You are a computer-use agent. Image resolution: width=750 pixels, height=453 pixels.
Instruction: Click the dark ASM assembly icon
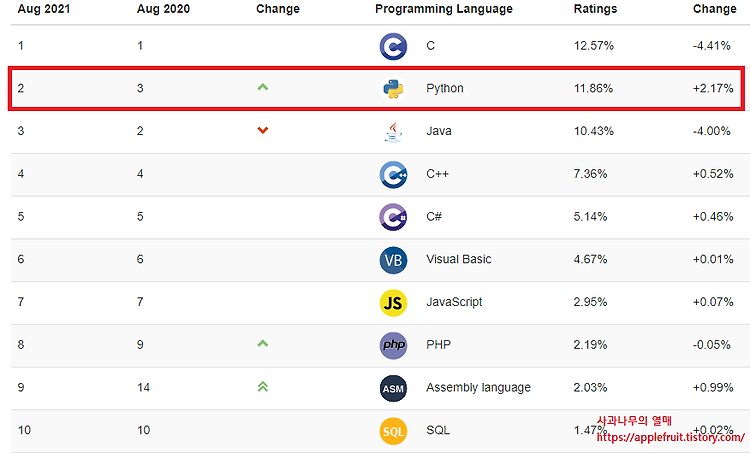393,388
